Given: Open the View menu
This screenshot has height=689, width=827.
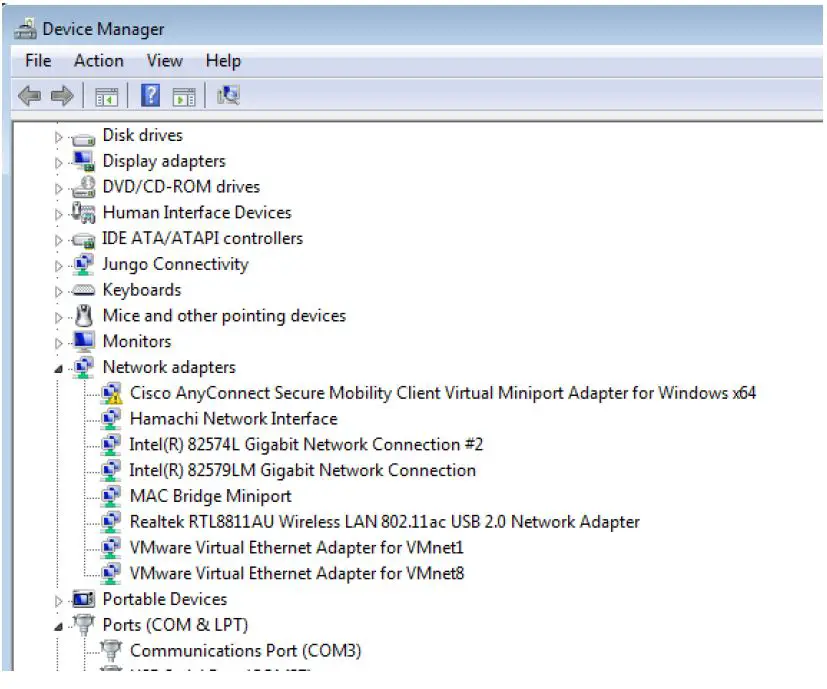Looking at the screenshot, I should tap(164, 61).
